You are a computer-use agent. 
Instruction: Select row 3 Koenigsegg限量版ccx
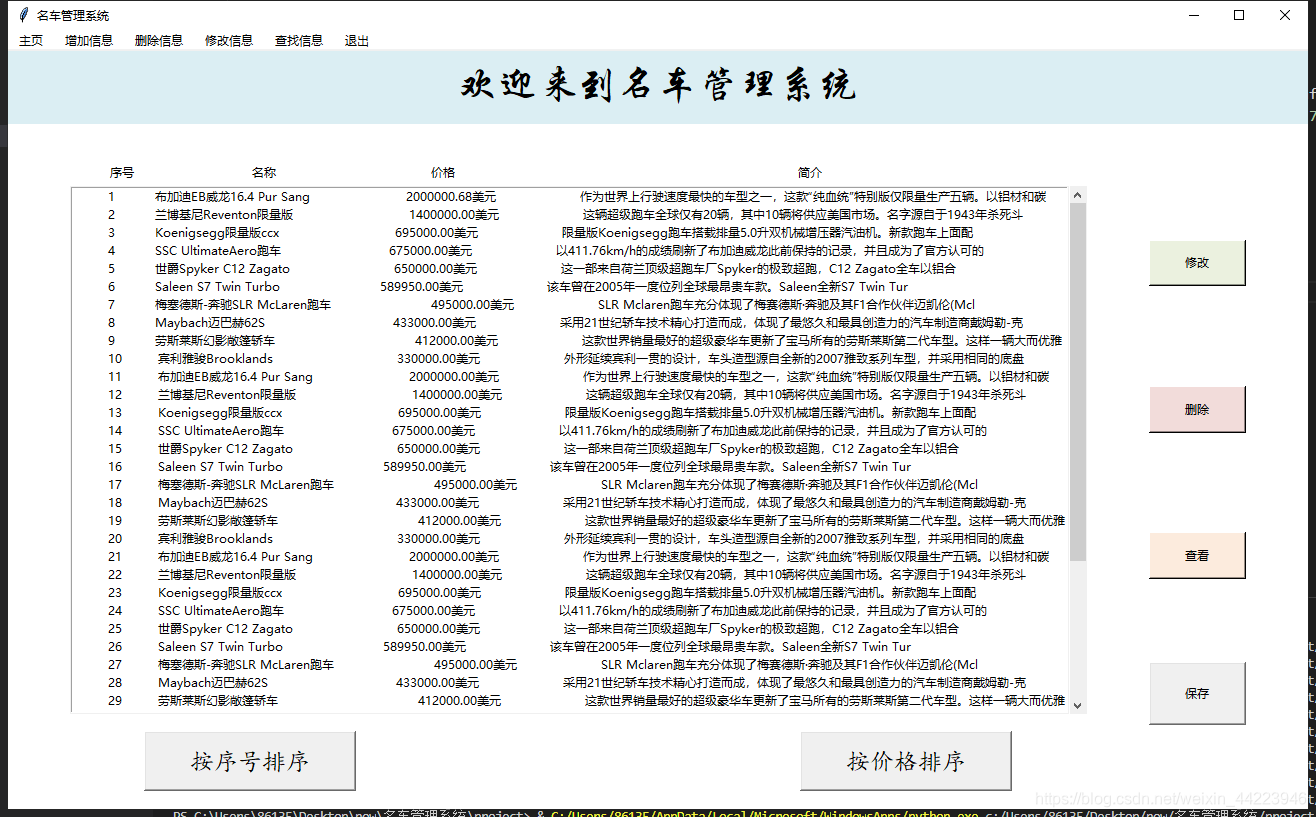pos(570,233)
